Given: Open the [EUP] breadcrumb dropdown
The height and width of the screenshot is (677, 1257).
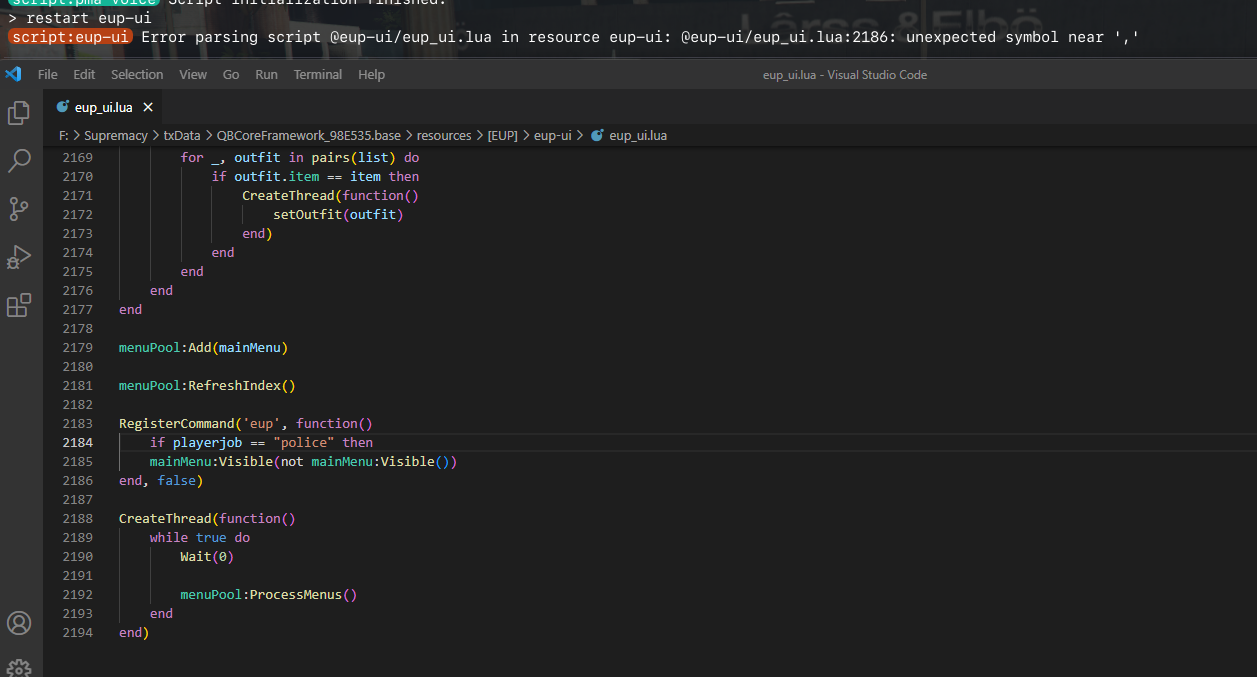Looking at the screenshot, I should (x=502, y=135).
